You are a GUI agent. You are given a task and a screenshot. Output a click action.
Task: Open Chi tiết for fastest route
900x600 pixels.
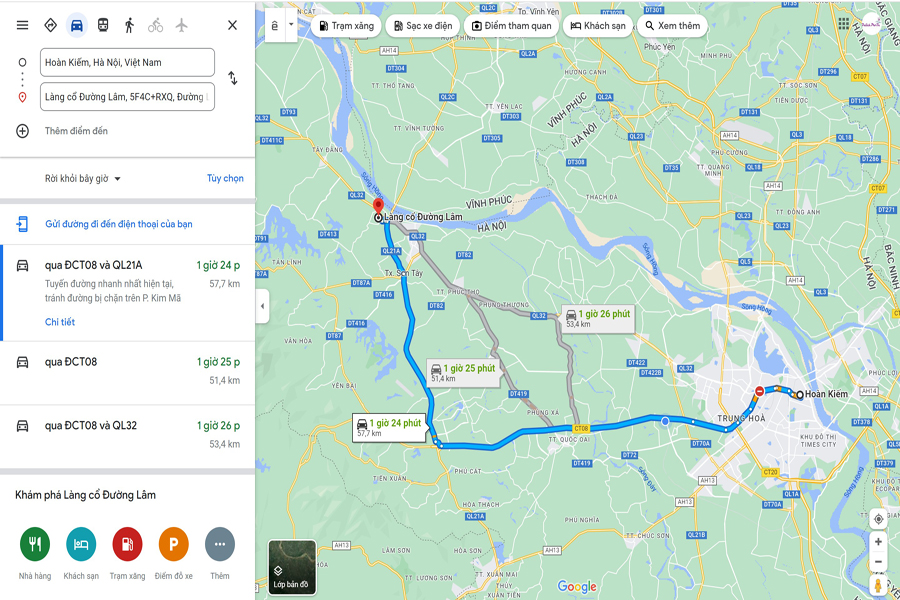[x=60, y=322]
